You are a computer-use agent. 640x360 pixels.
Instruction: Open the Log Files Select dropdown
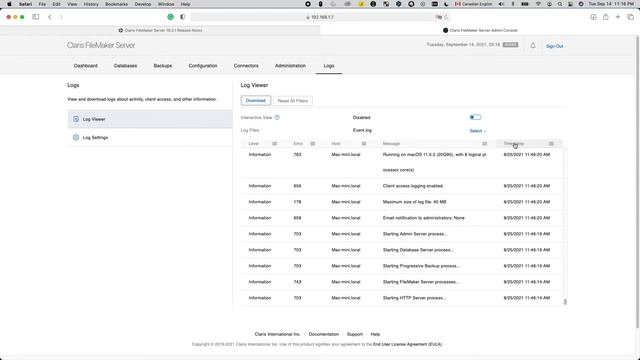478,131
